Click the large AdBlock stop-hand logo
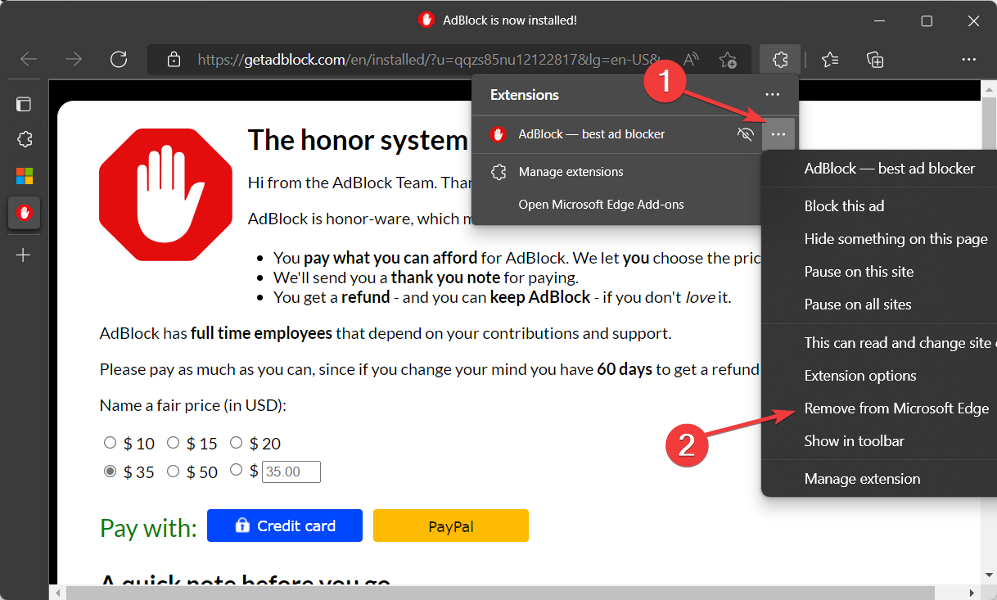 [x=165, y=194]
